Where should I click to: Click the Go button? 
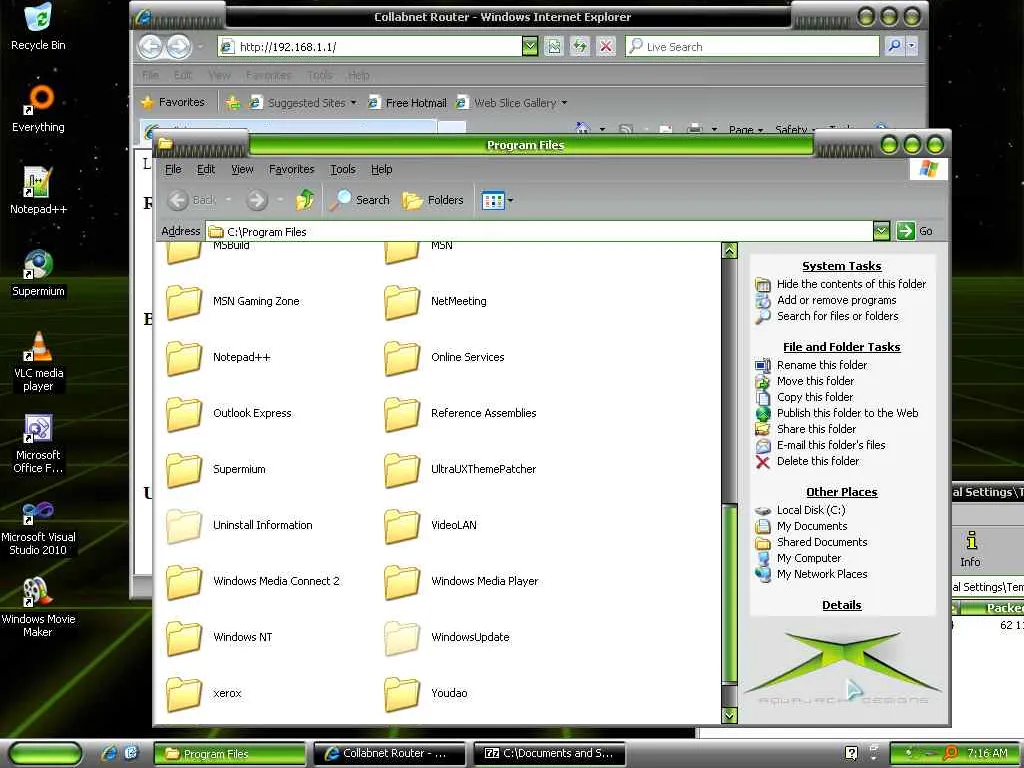pyautogui.click(x=916, y=231)
